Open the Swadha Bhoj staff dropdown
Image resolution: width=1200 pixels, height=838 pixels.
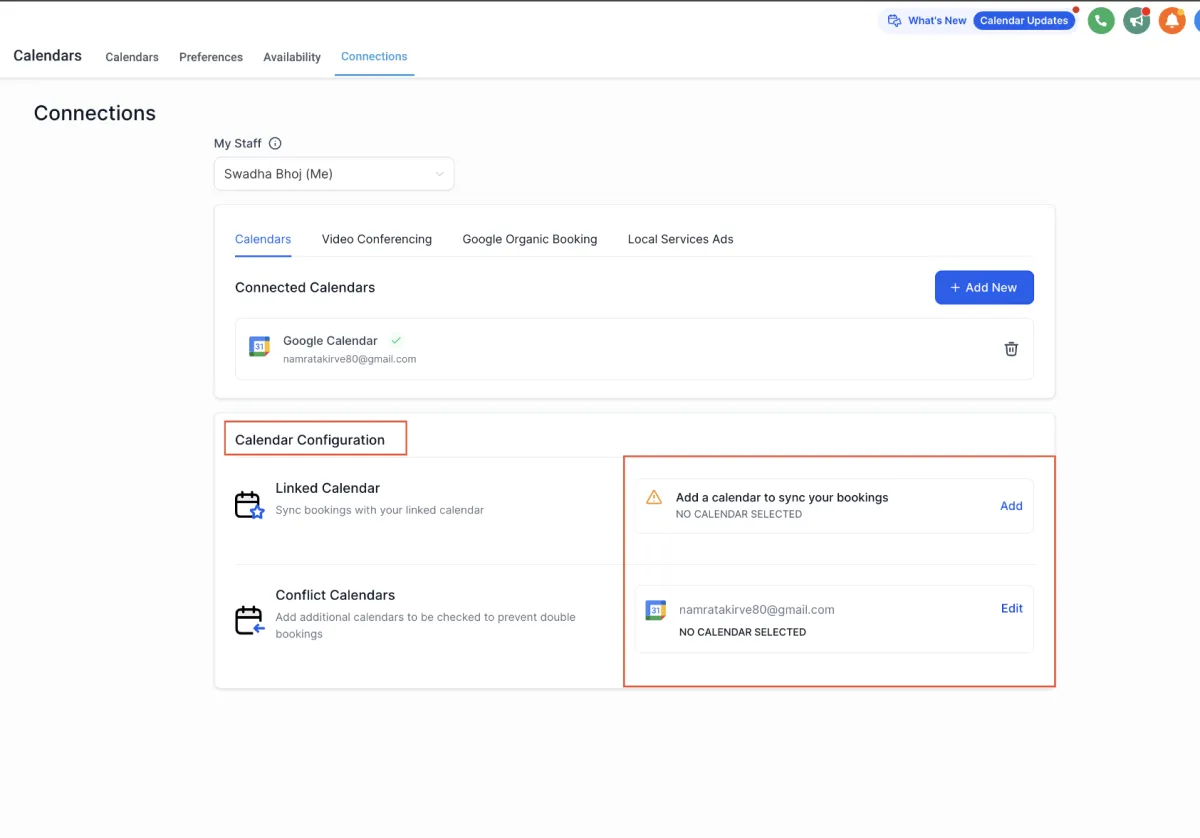pyautogui.click(x=334, y=174)
